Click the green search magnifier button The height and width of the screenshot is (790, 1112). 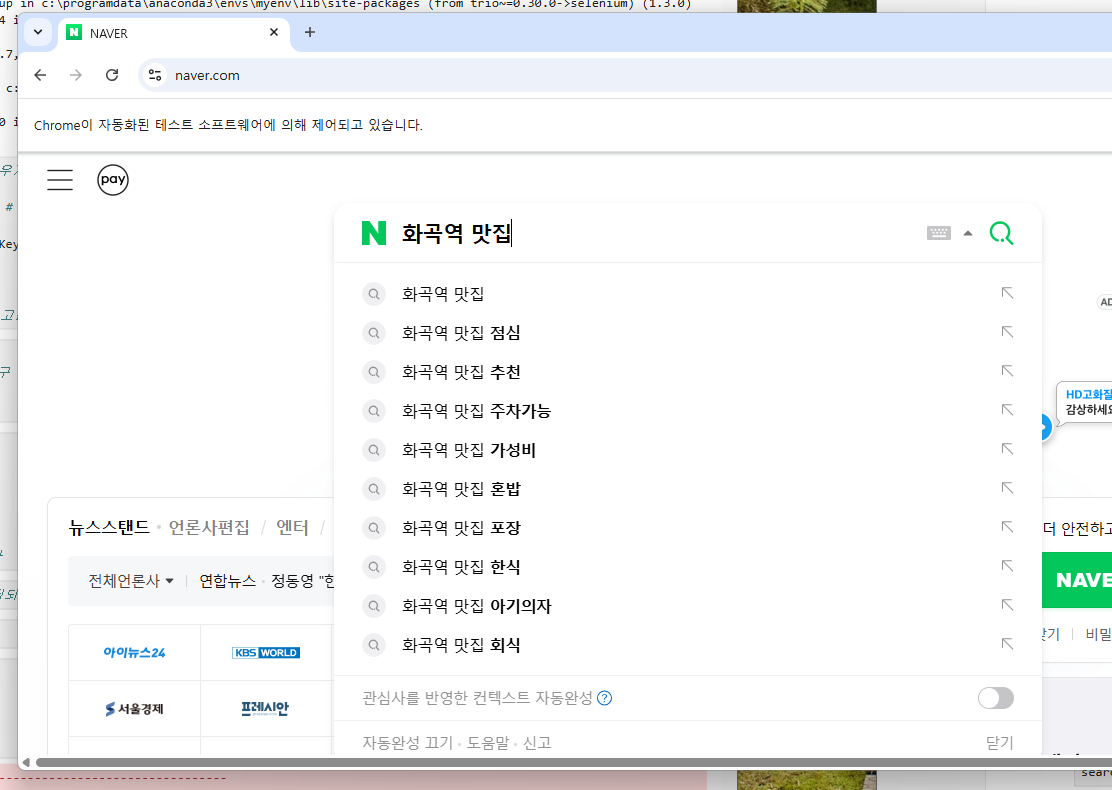(x=1001, y=233)
